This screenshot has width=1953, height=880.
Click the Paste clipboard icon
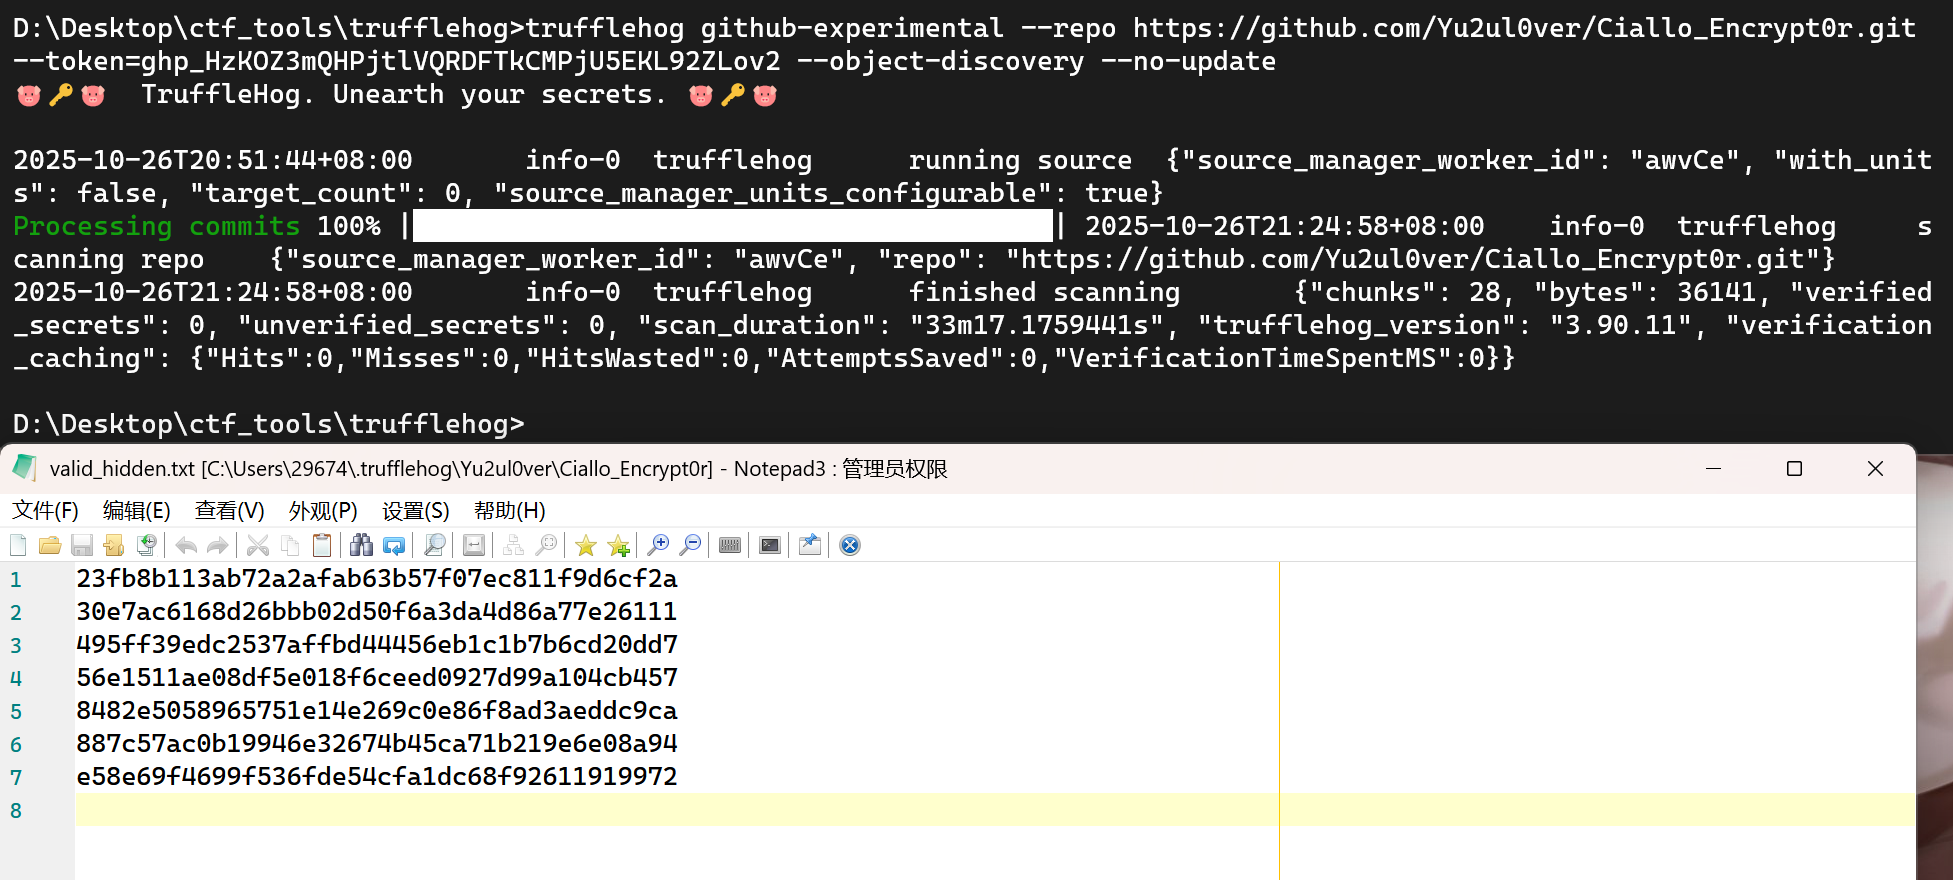[322, 545]
